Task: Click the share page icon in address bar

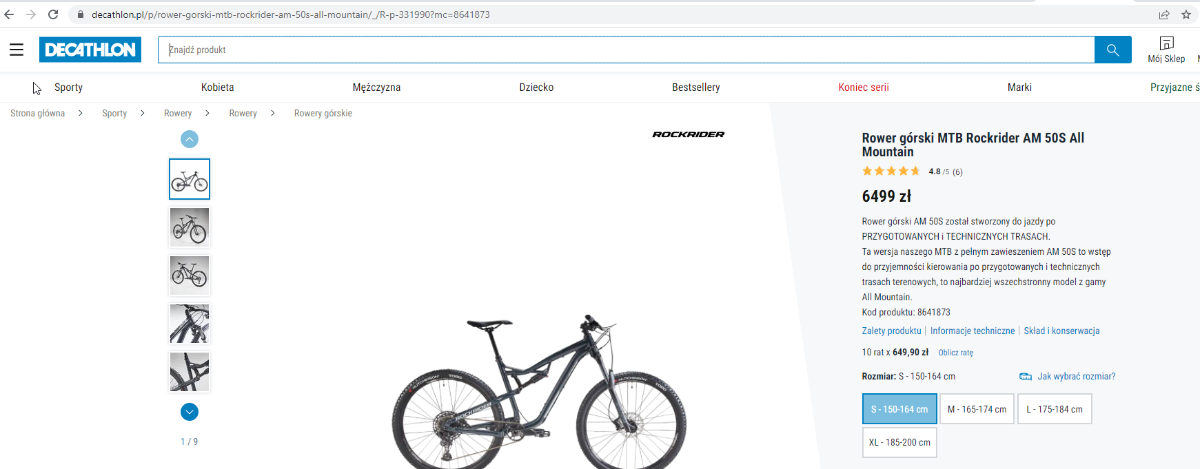Action: click(x=1164, y=15)
